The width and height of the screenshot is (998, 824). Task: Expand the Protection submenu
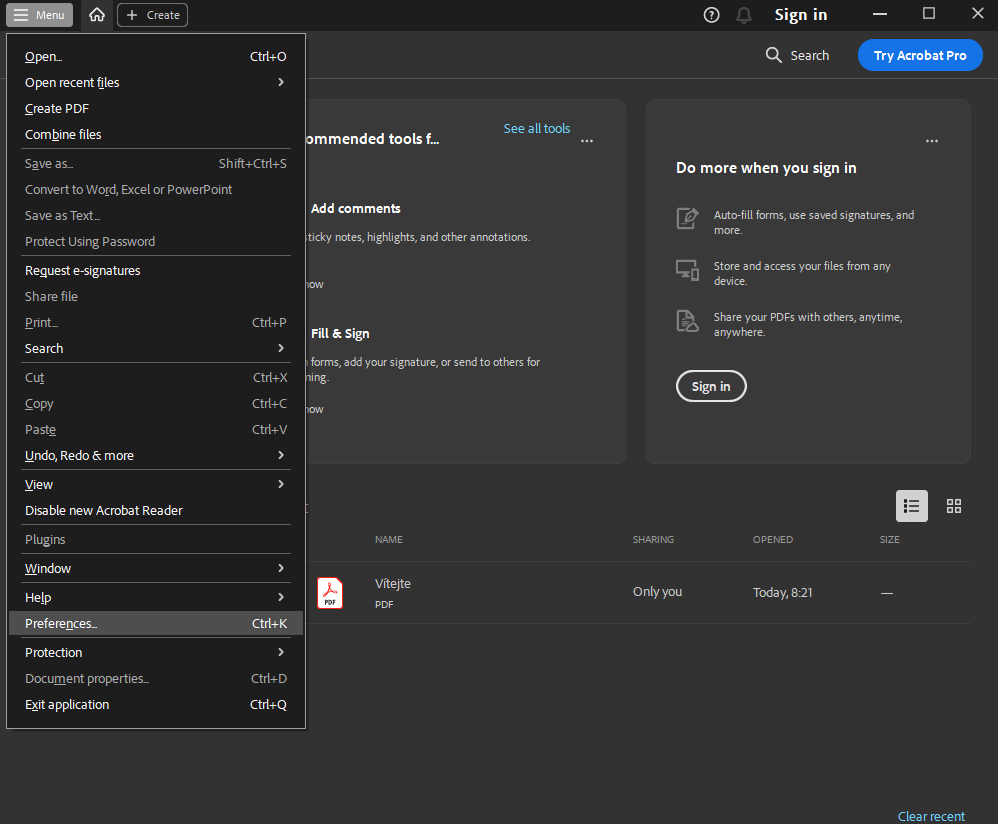(155, 653)
